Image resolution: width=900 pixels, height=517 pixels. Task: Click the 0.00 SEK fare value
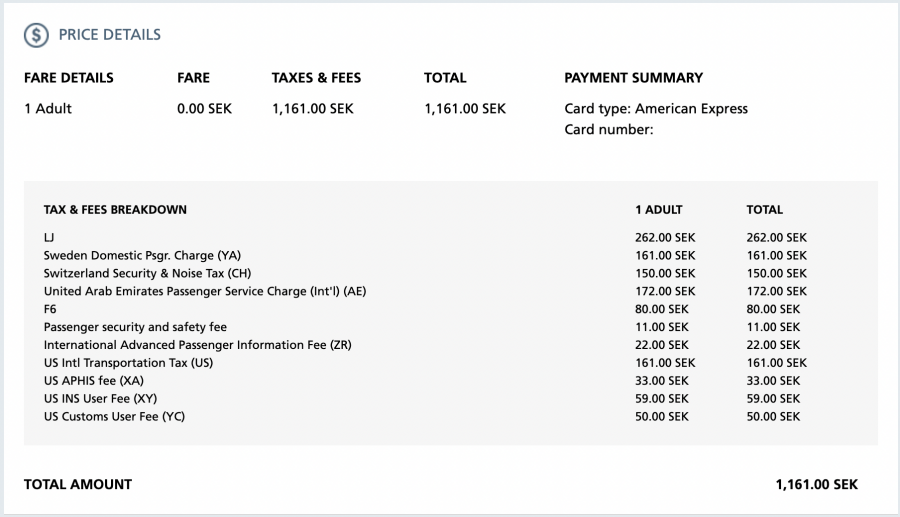click(x=204, y=108)
